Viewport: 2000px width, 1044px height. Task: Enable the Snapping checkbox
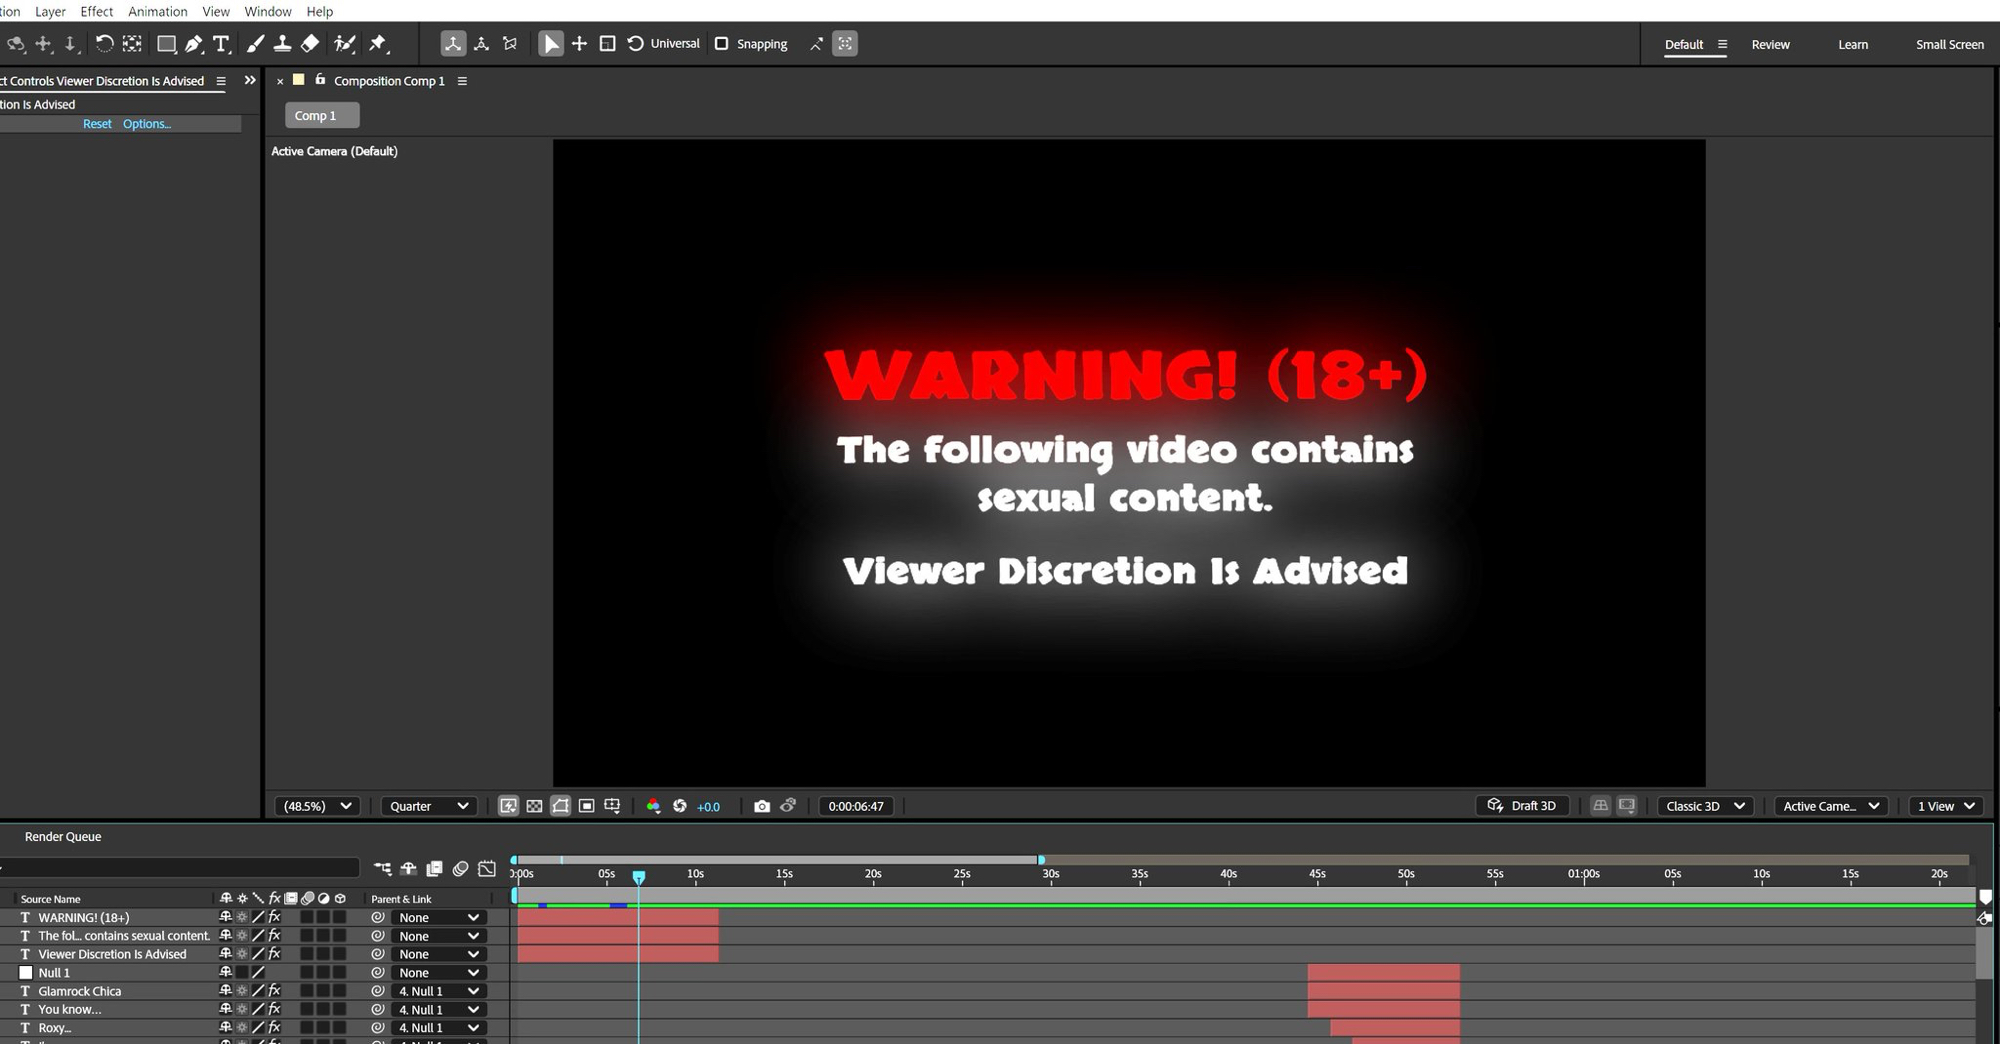(x=721, y=44)
